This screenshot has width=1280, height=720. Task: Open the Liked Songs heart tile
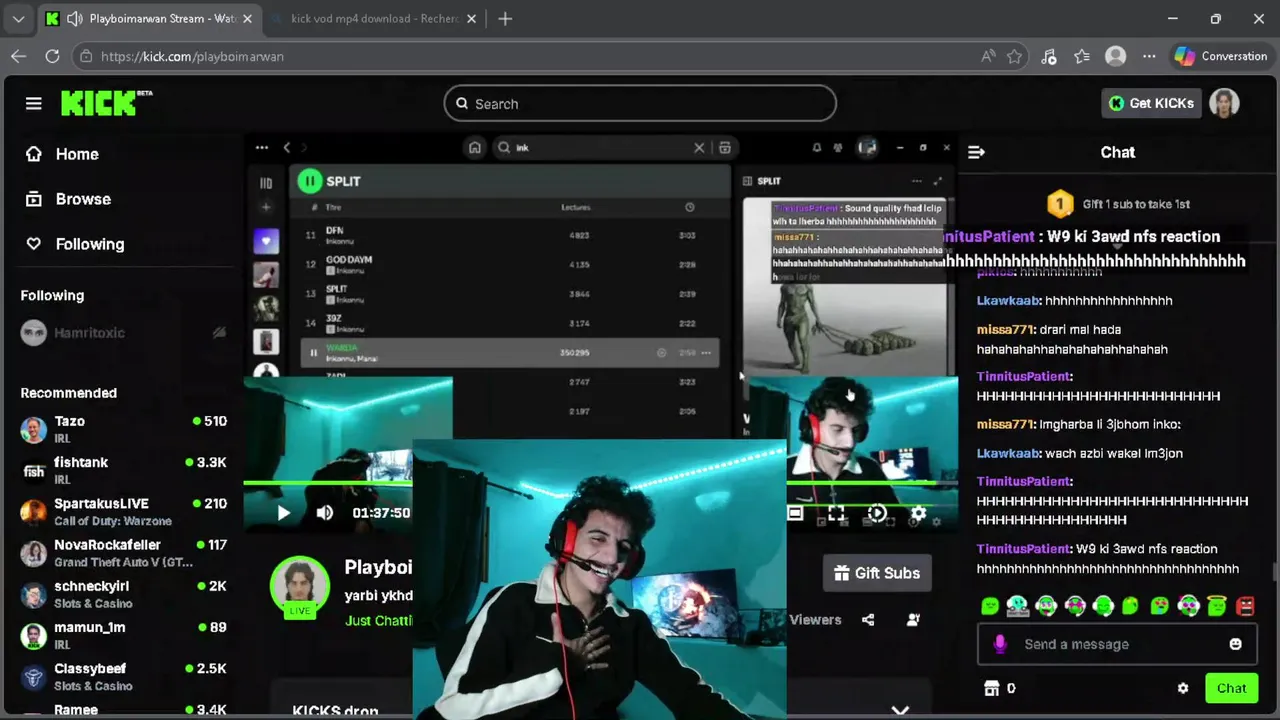[x=266, y=241]
